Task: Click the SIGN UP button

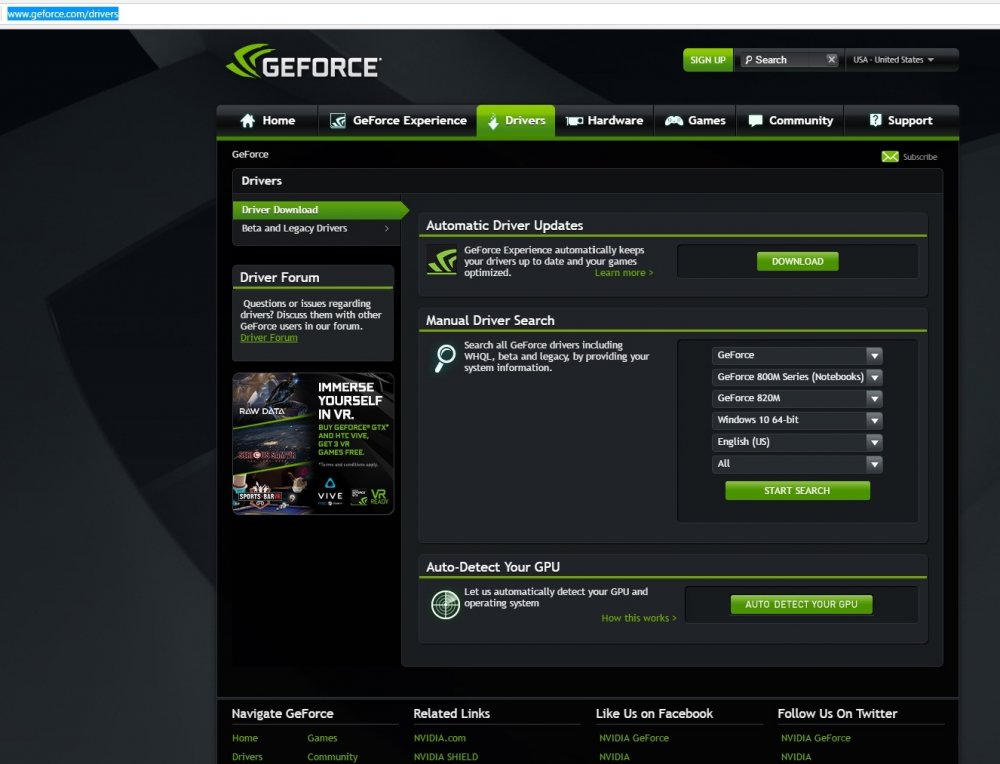Action: click(708, 60)
